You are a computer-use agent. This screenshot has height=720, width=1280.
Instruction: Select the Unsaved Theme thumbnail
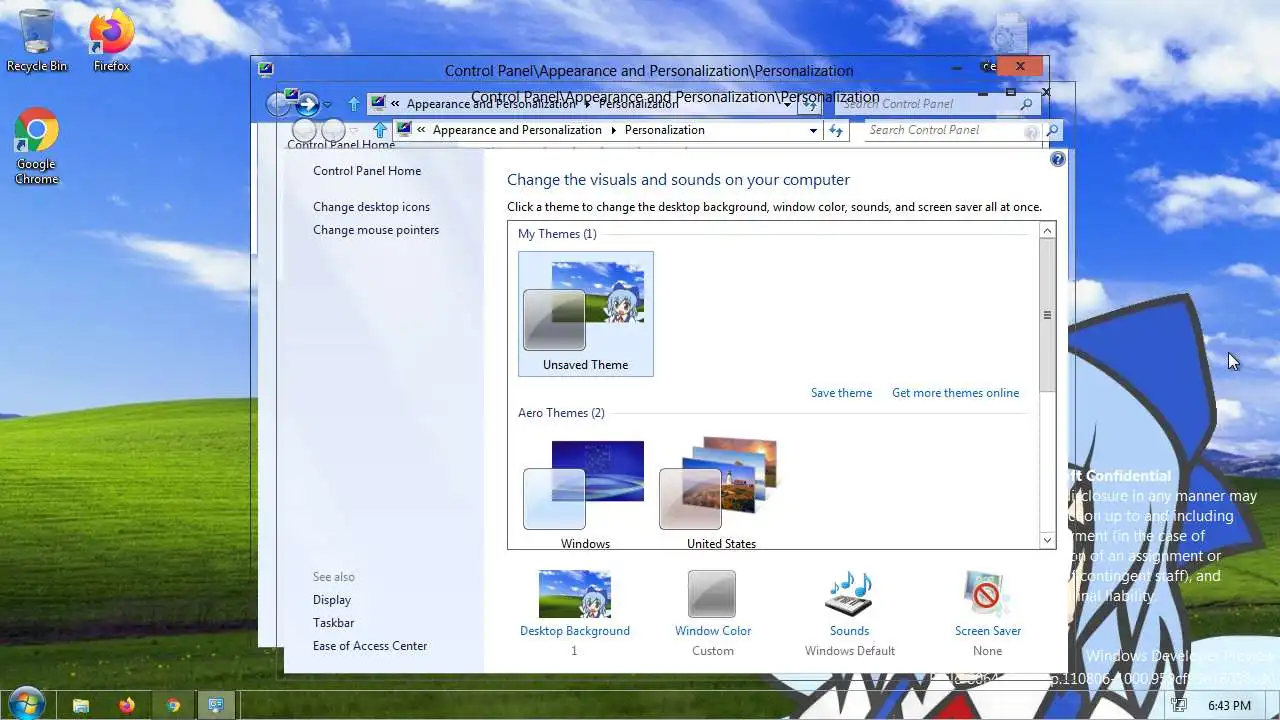point(586,314)
